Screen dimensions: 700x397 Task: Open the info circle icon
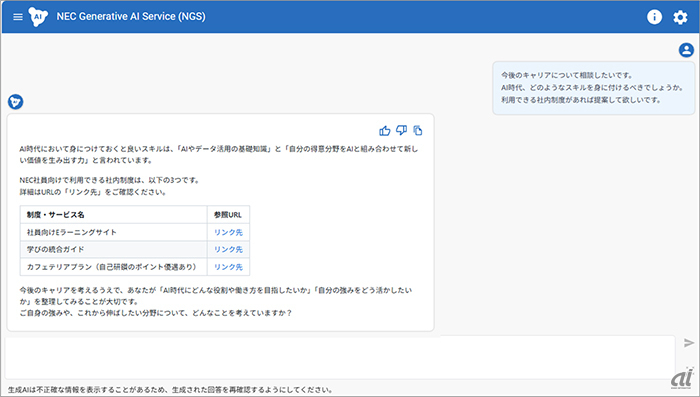pos(654,17)
